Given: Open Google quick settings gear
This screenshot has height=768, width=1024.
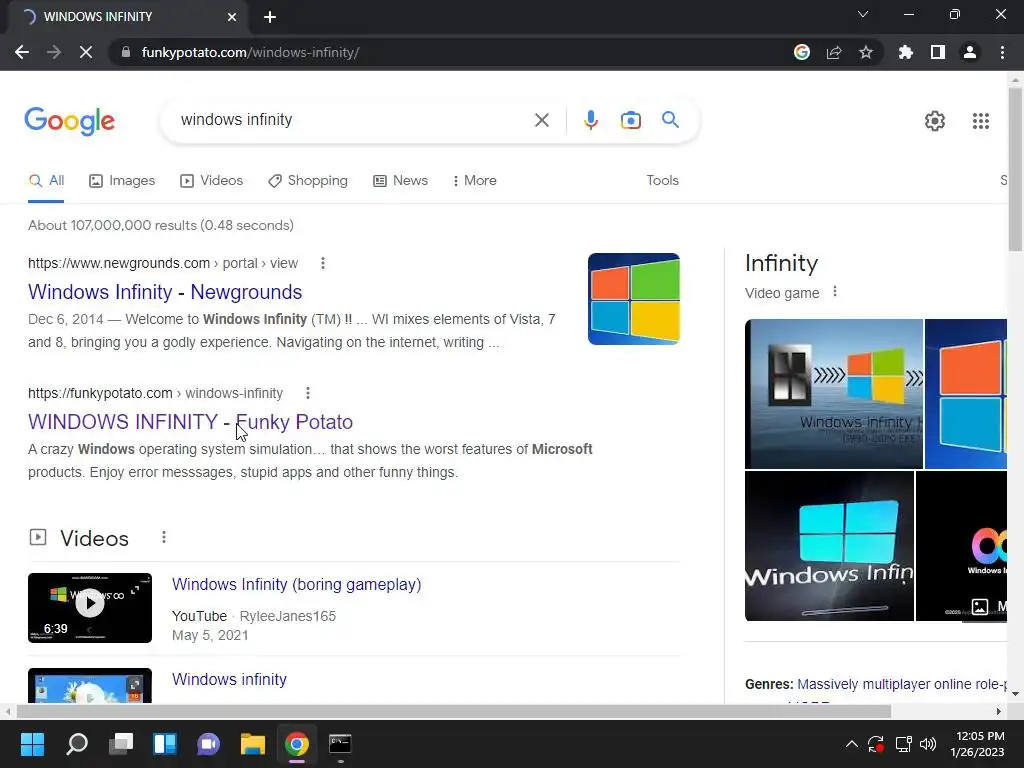Looking at the screenshot, I should (935, 121).
